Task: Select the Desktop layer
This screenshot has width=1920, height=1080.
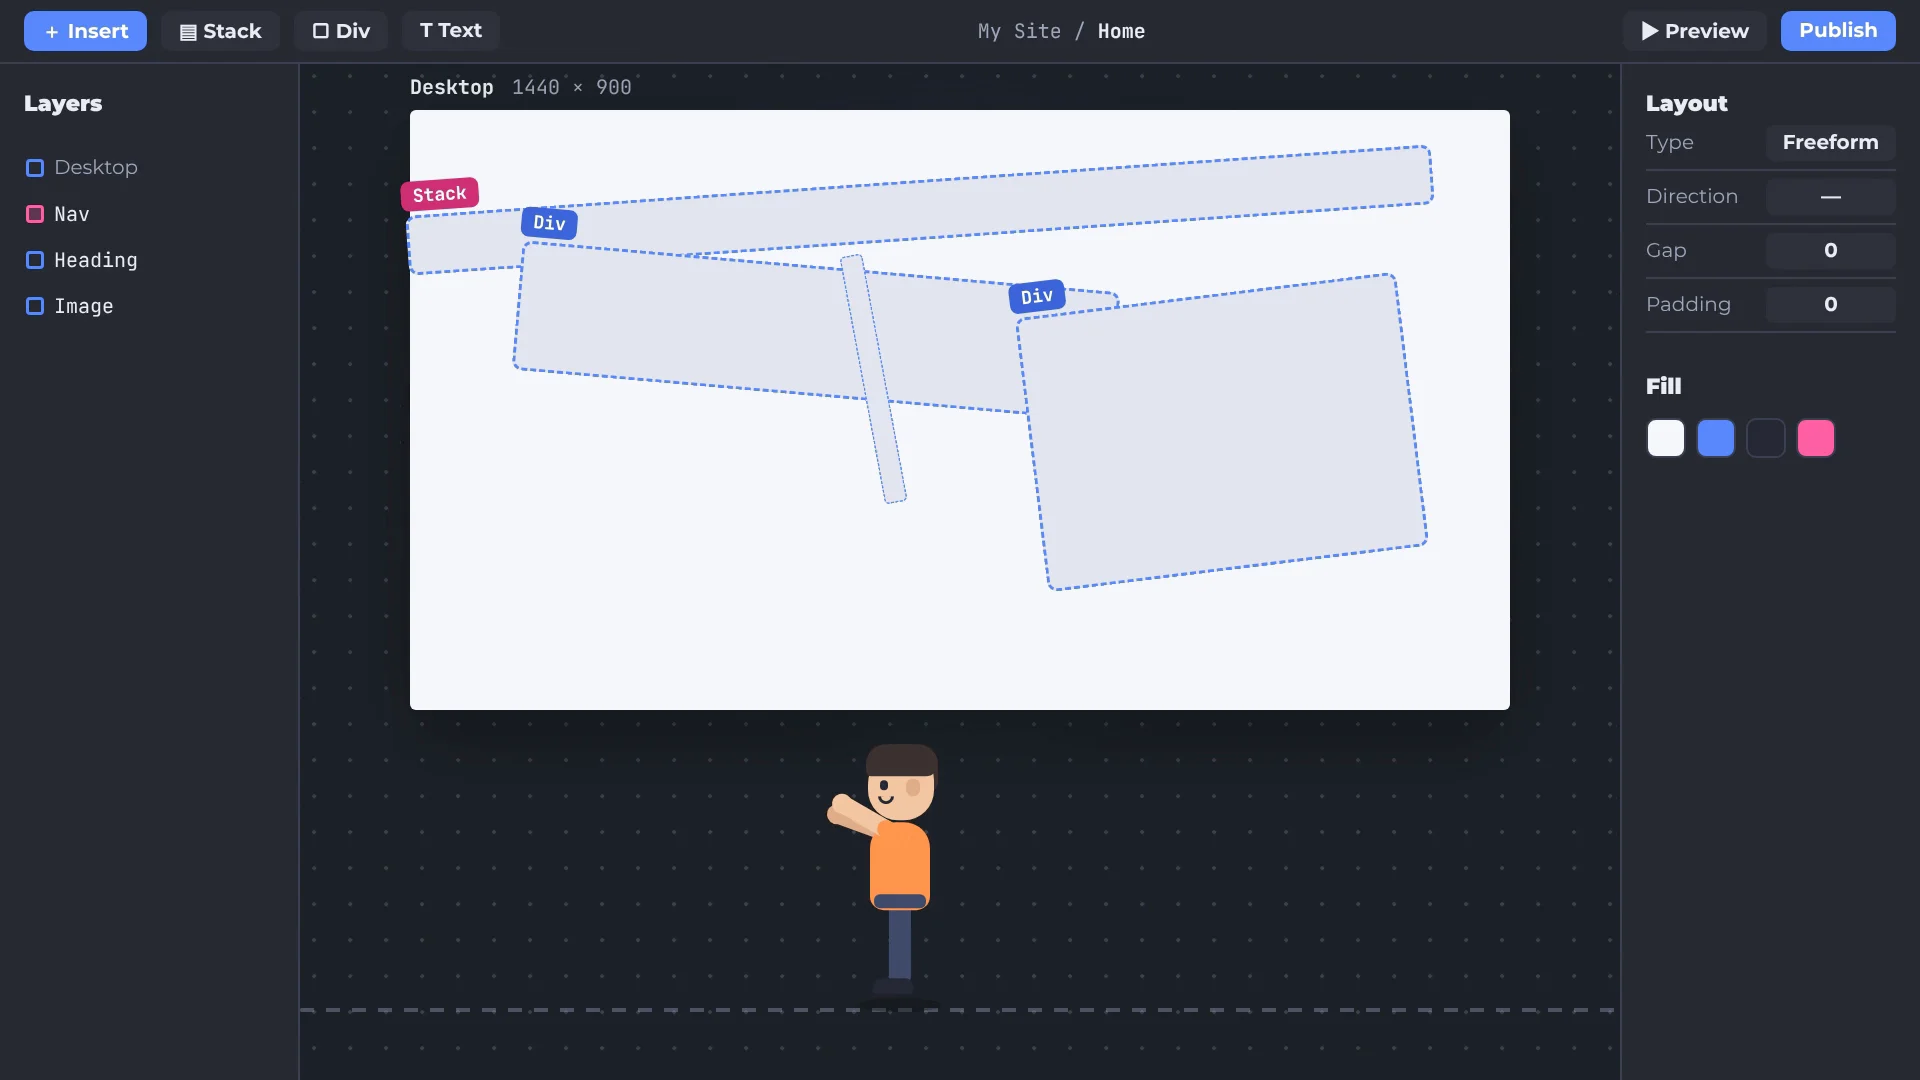Action: click(x=150, y=167)
